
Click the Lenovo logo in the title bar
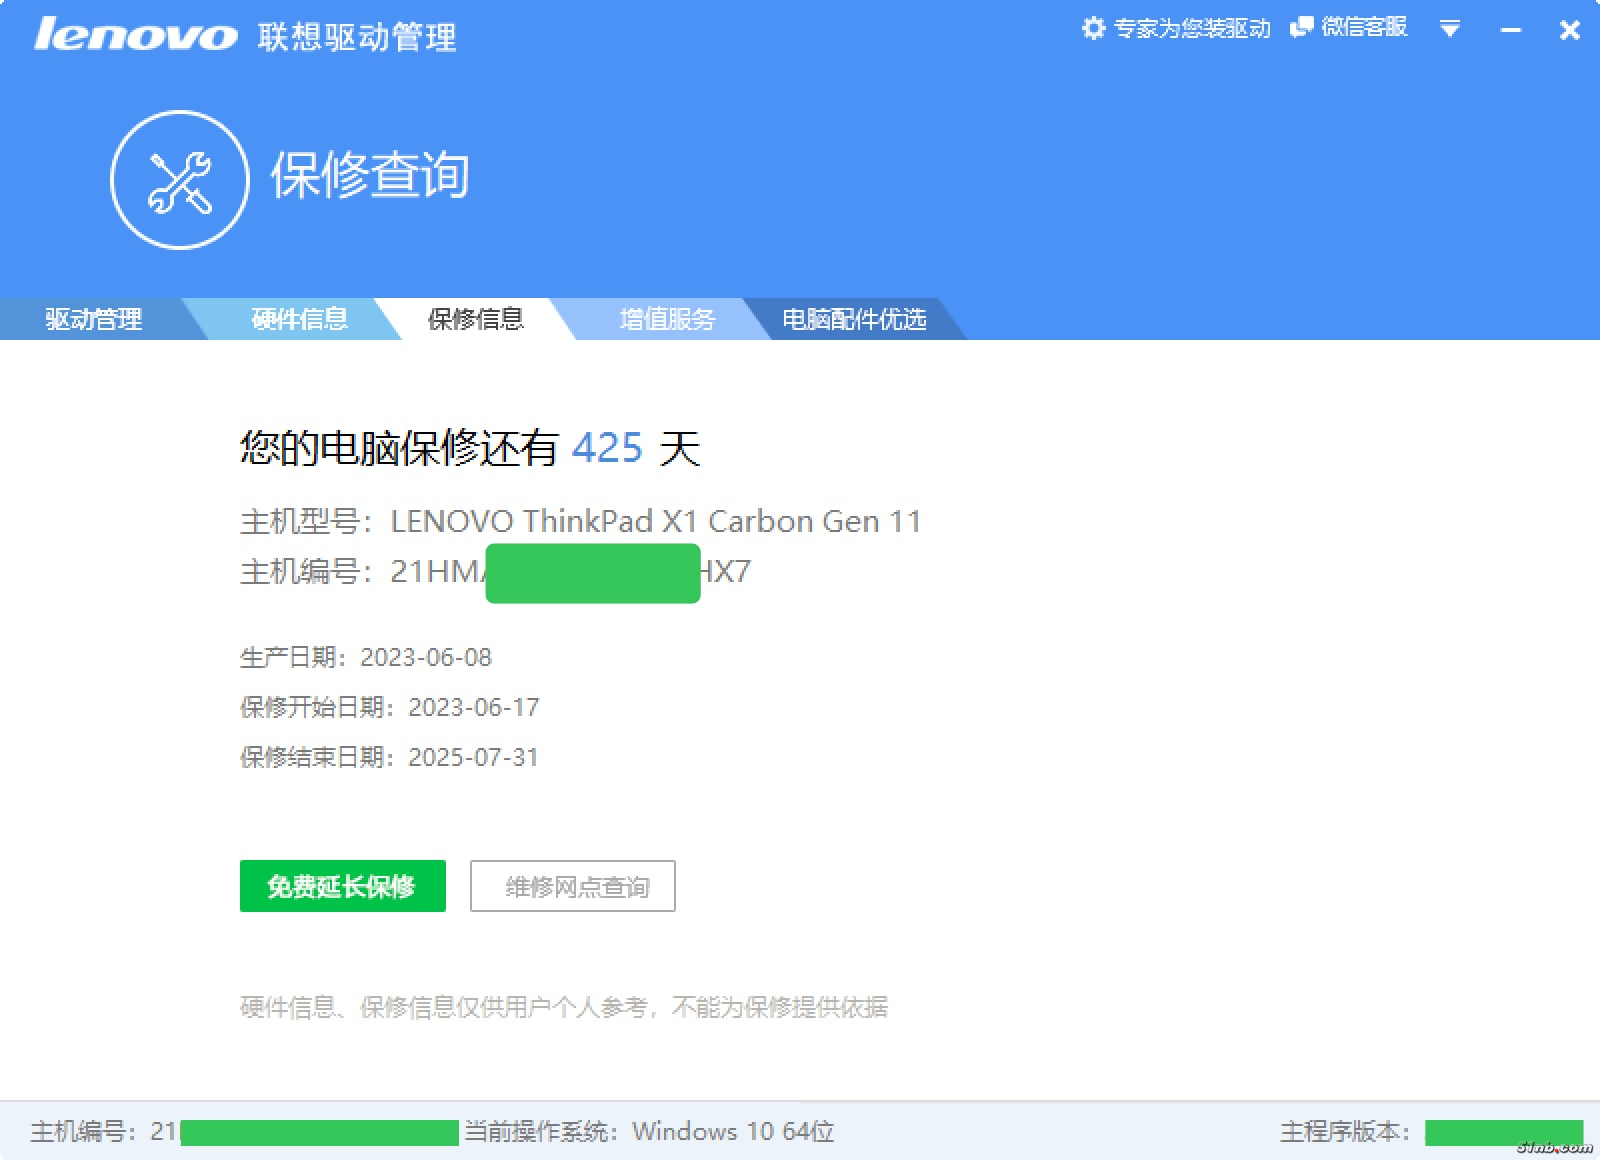tap(136, 35)
